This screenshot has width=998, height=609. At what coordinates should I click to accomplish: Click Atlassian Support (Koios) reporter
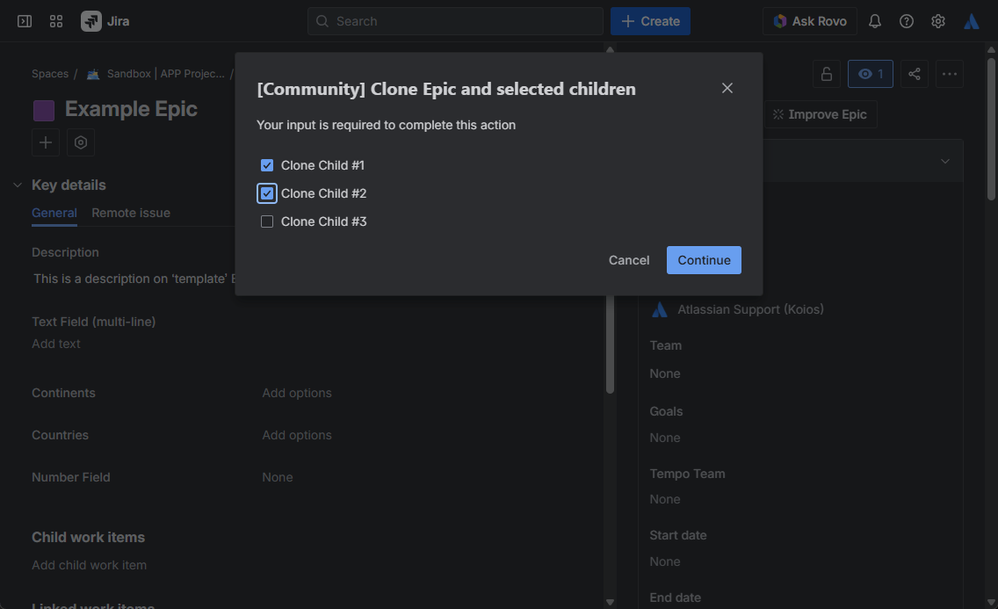pos(737,309)
